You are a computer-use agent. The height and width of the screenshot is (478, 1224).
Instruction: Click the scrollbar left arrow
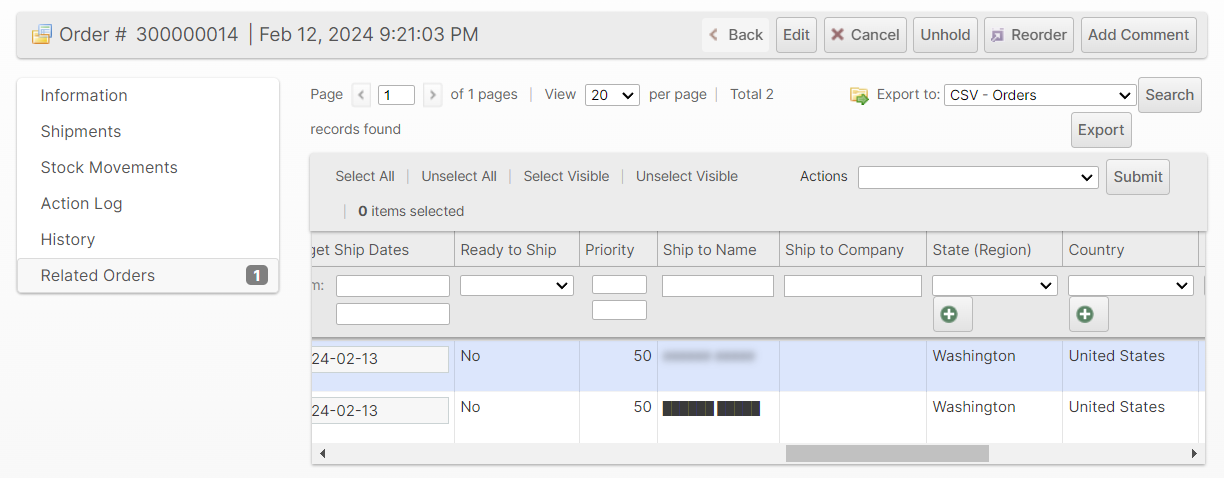322,454
